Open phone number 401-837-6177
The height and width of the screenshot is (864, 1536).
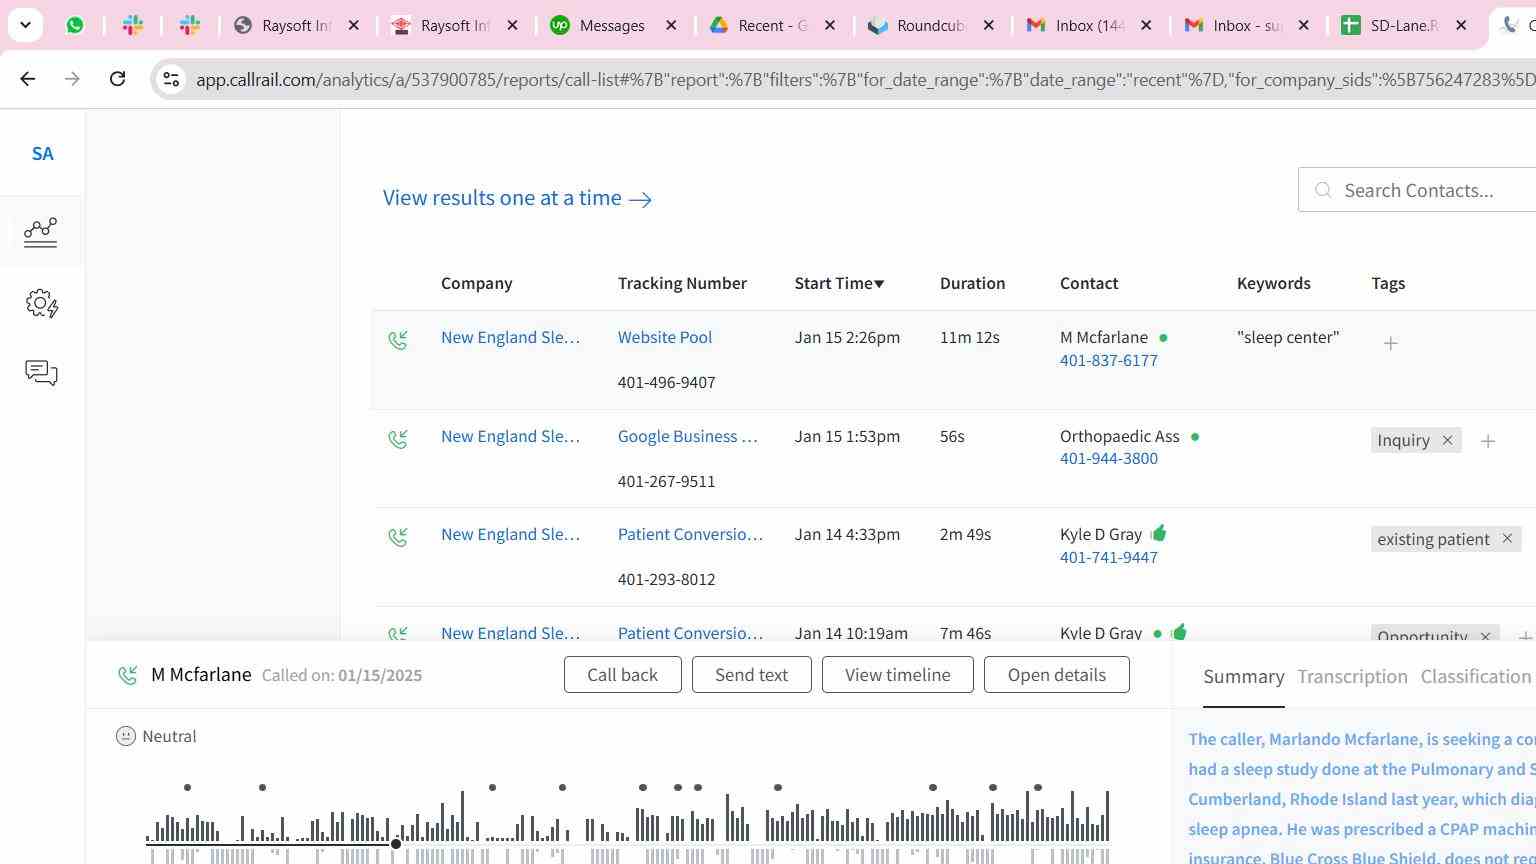coord(1108,360)
